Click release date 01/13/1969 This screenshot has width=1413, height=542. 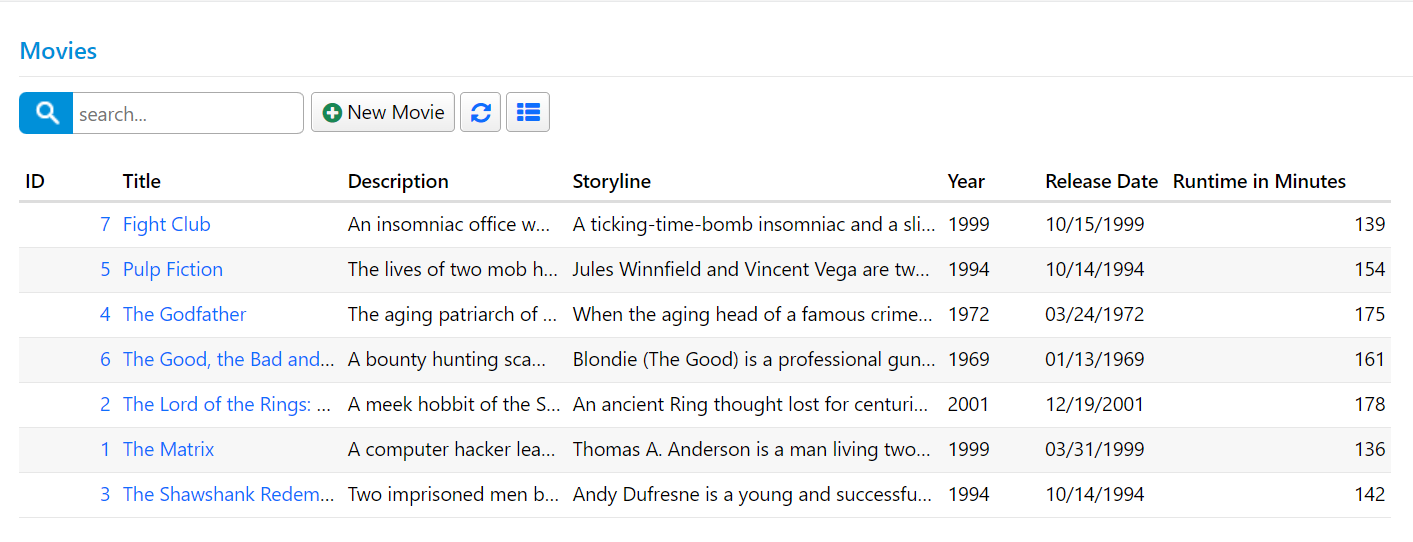tap(1095, 359)
